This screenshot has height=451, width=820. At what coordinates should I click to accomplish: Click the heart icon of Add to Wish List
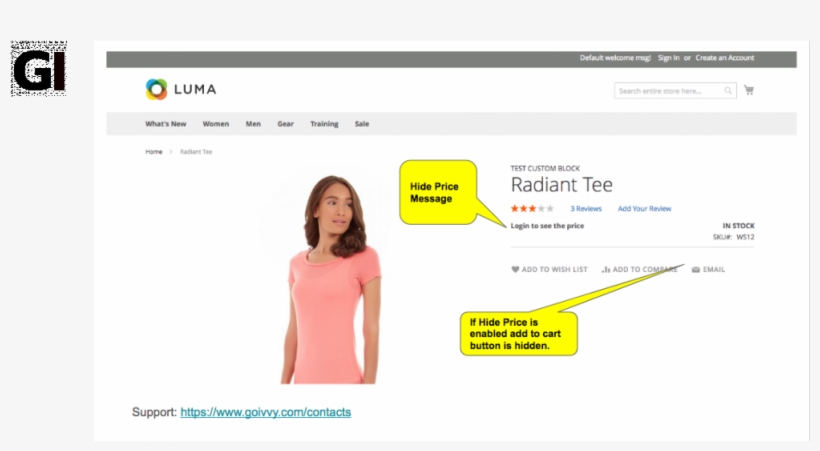point(515,269)
